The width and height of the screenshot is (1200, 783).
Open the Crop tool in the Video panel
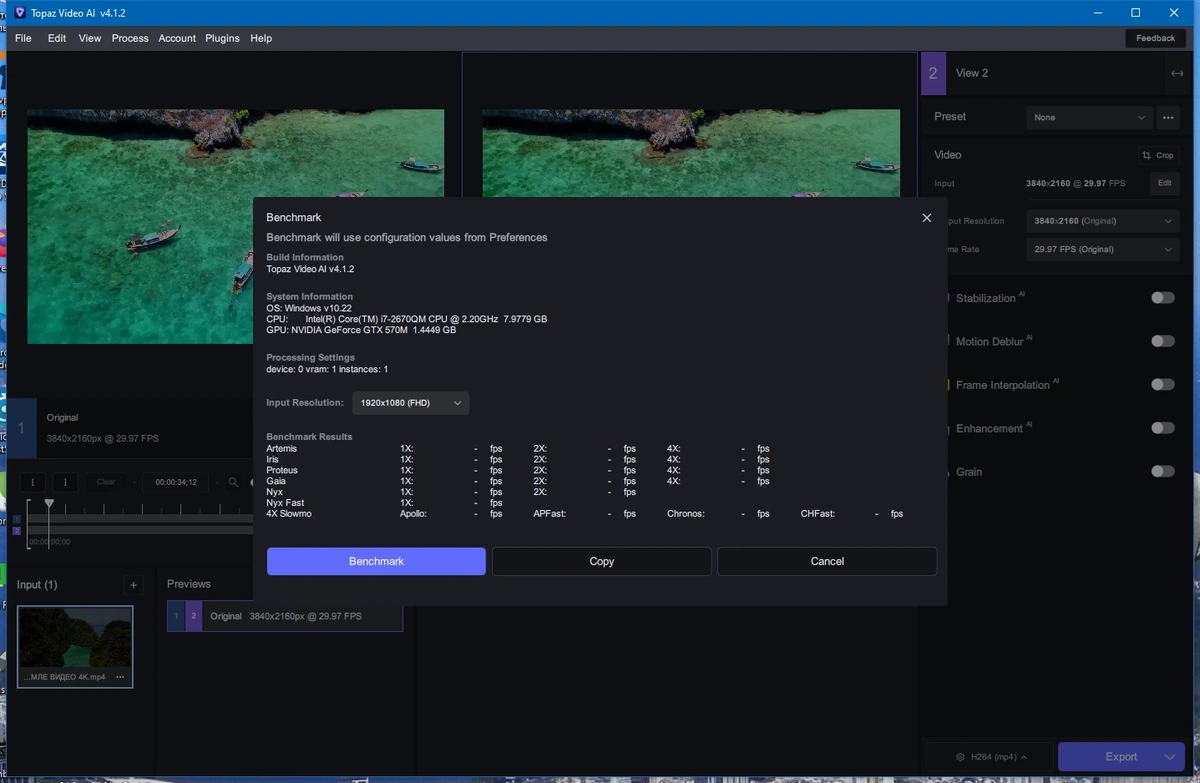1158,155
